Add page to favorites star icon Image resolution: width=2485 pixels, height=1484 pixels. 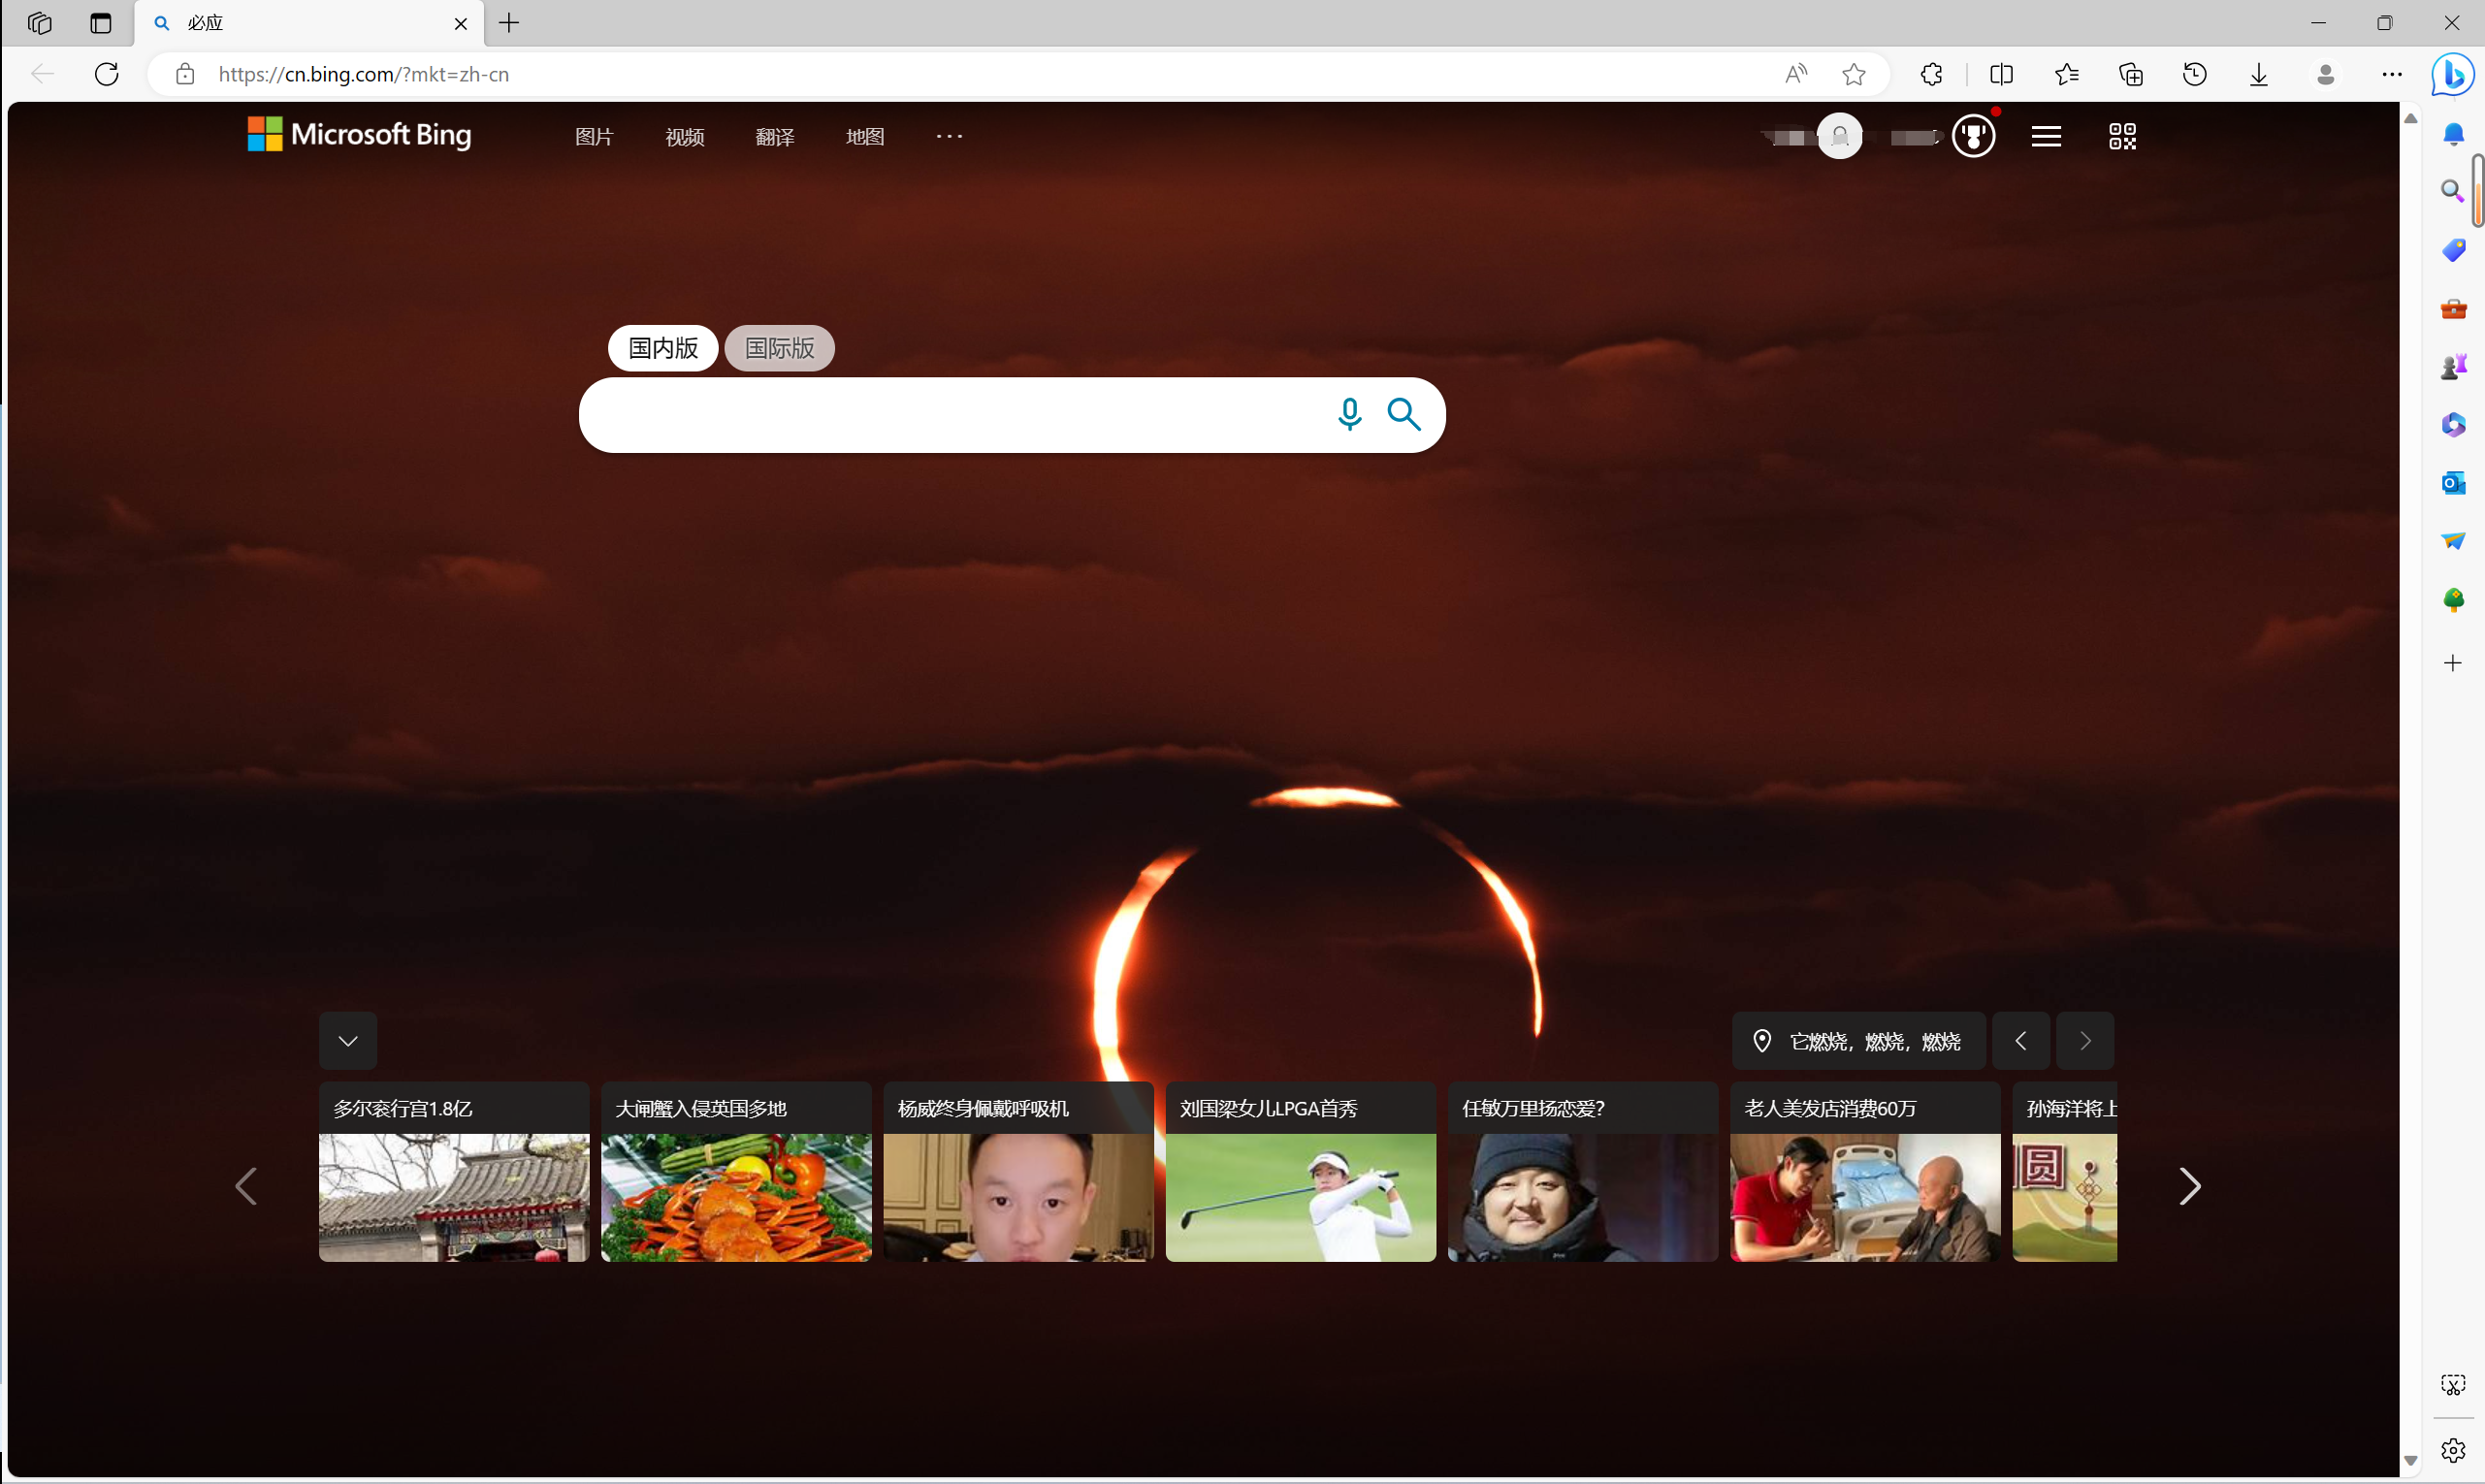click(1853, 75)
